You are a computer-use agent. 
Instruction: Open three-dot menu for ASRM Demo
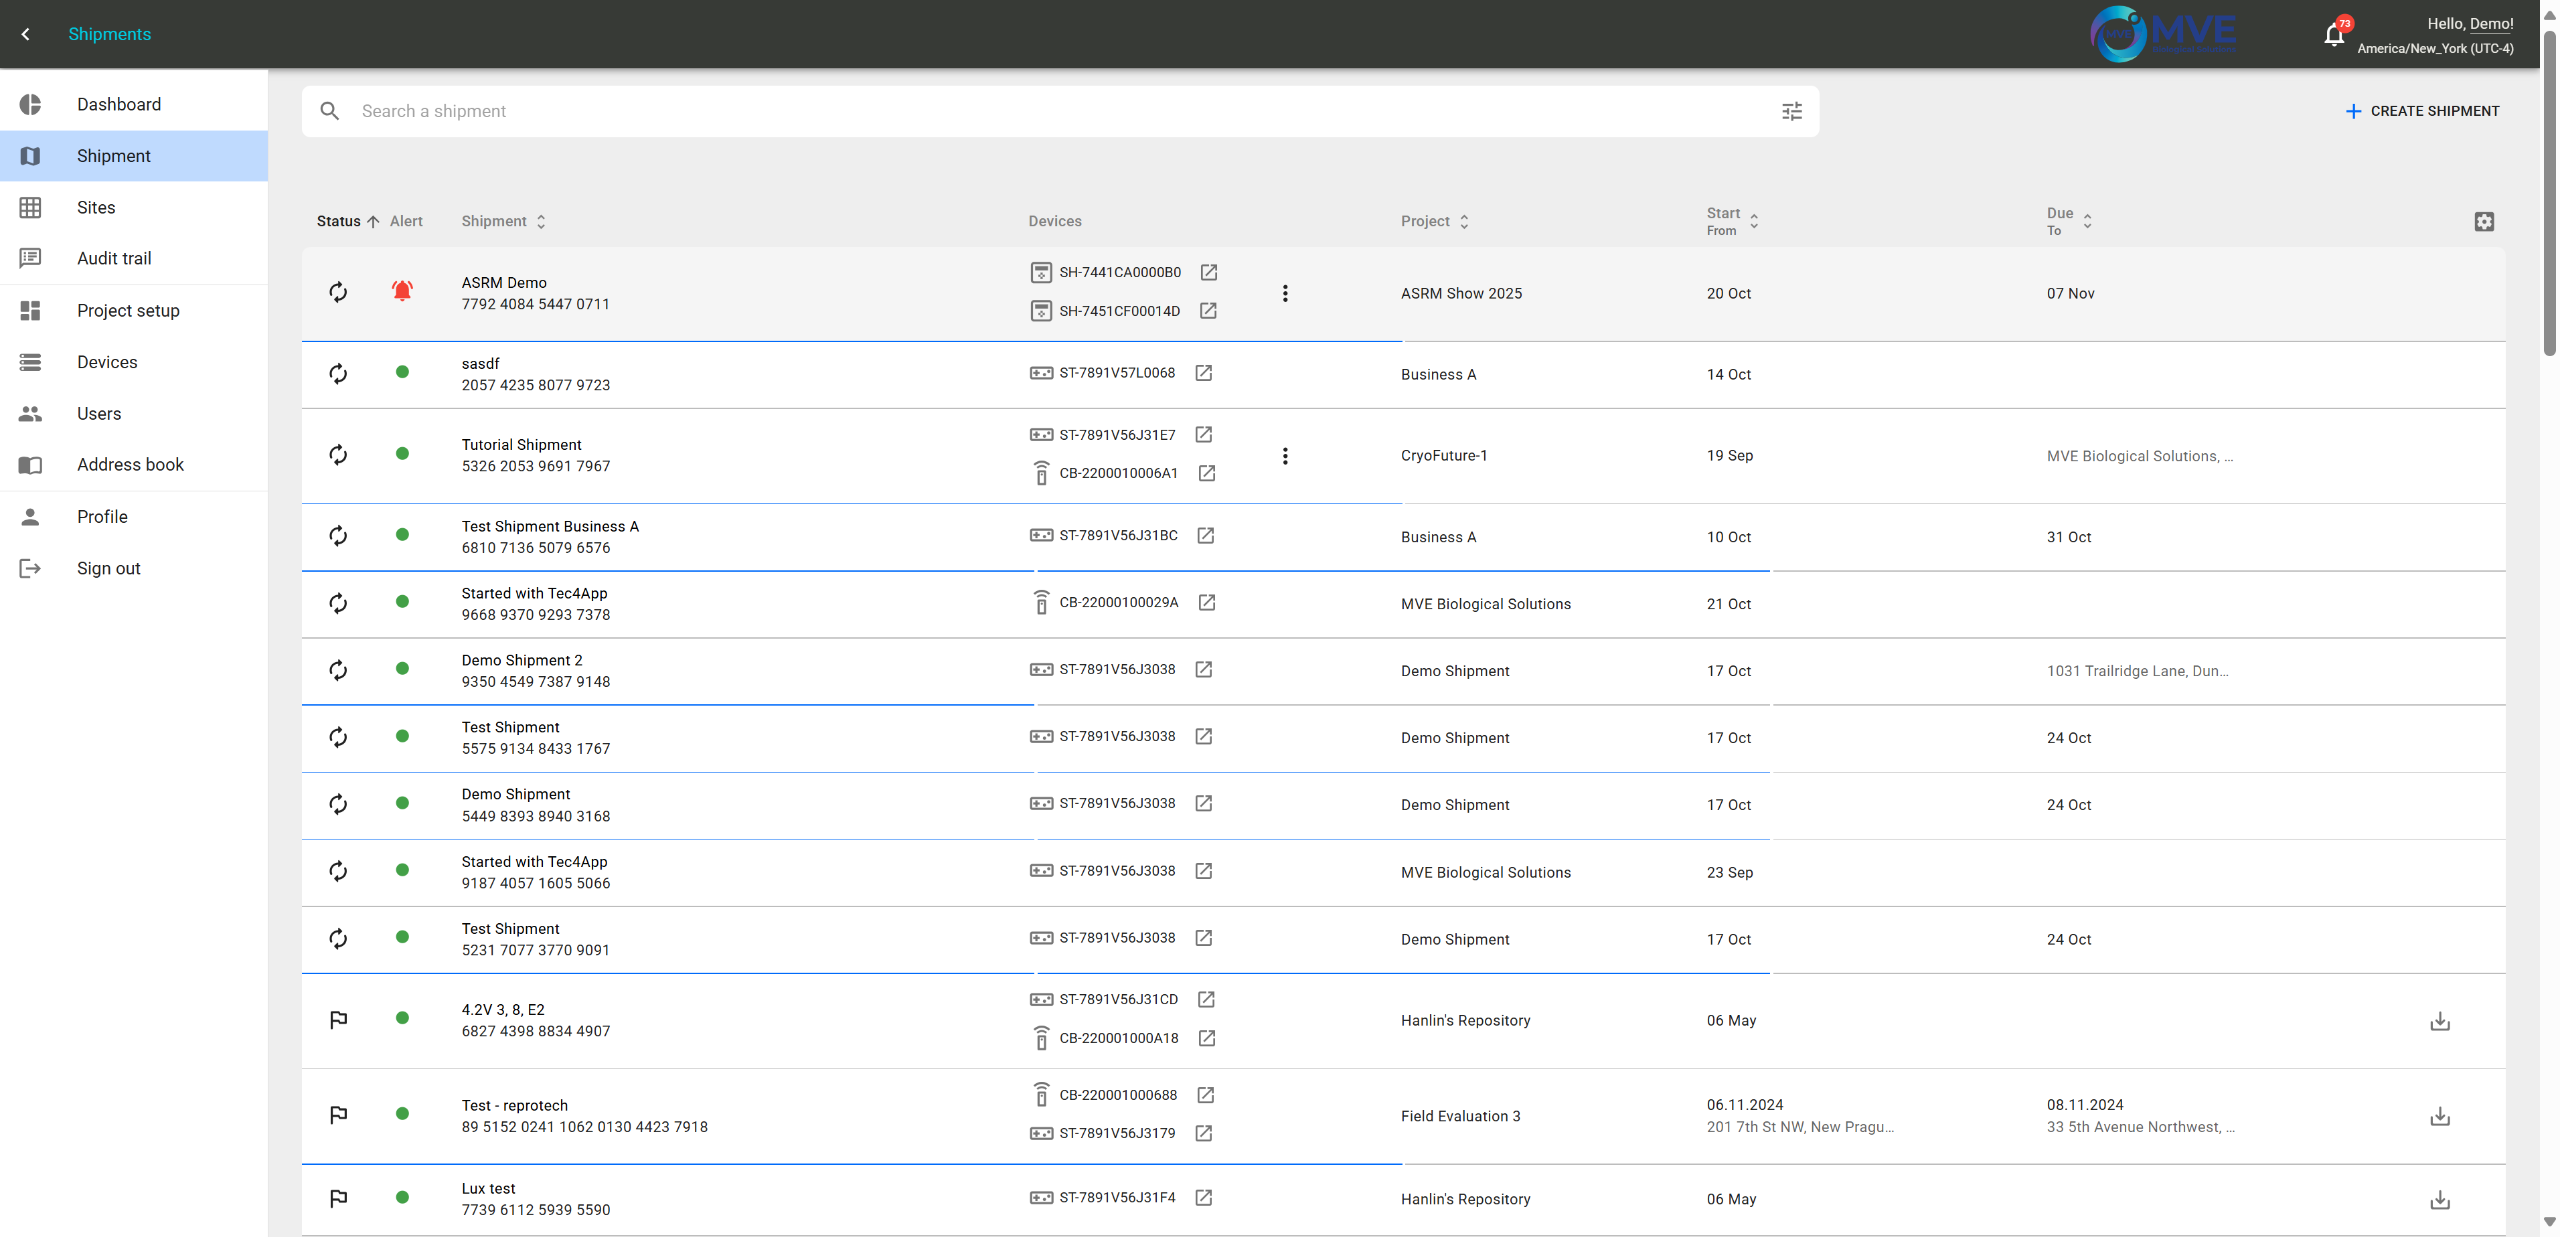(x=1285, y=293)
